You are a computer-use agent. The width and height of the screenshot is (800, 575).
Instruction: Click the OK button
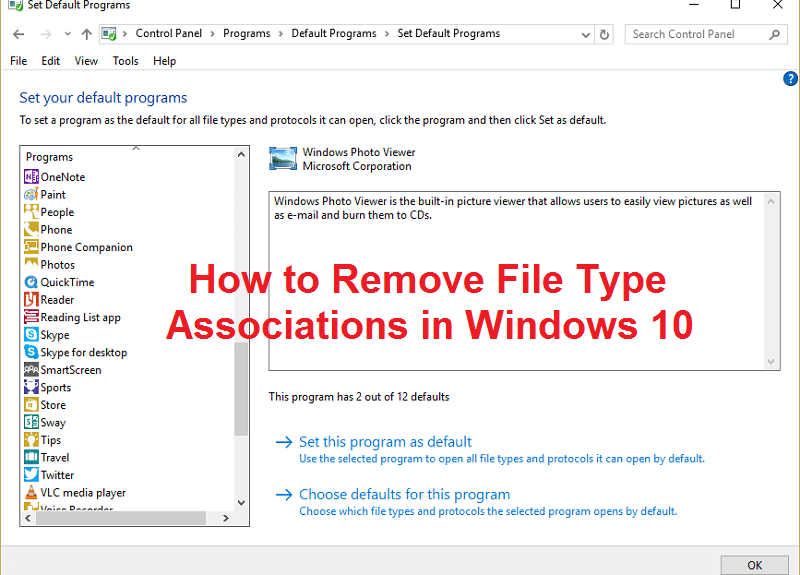click(x=755, y=565)
